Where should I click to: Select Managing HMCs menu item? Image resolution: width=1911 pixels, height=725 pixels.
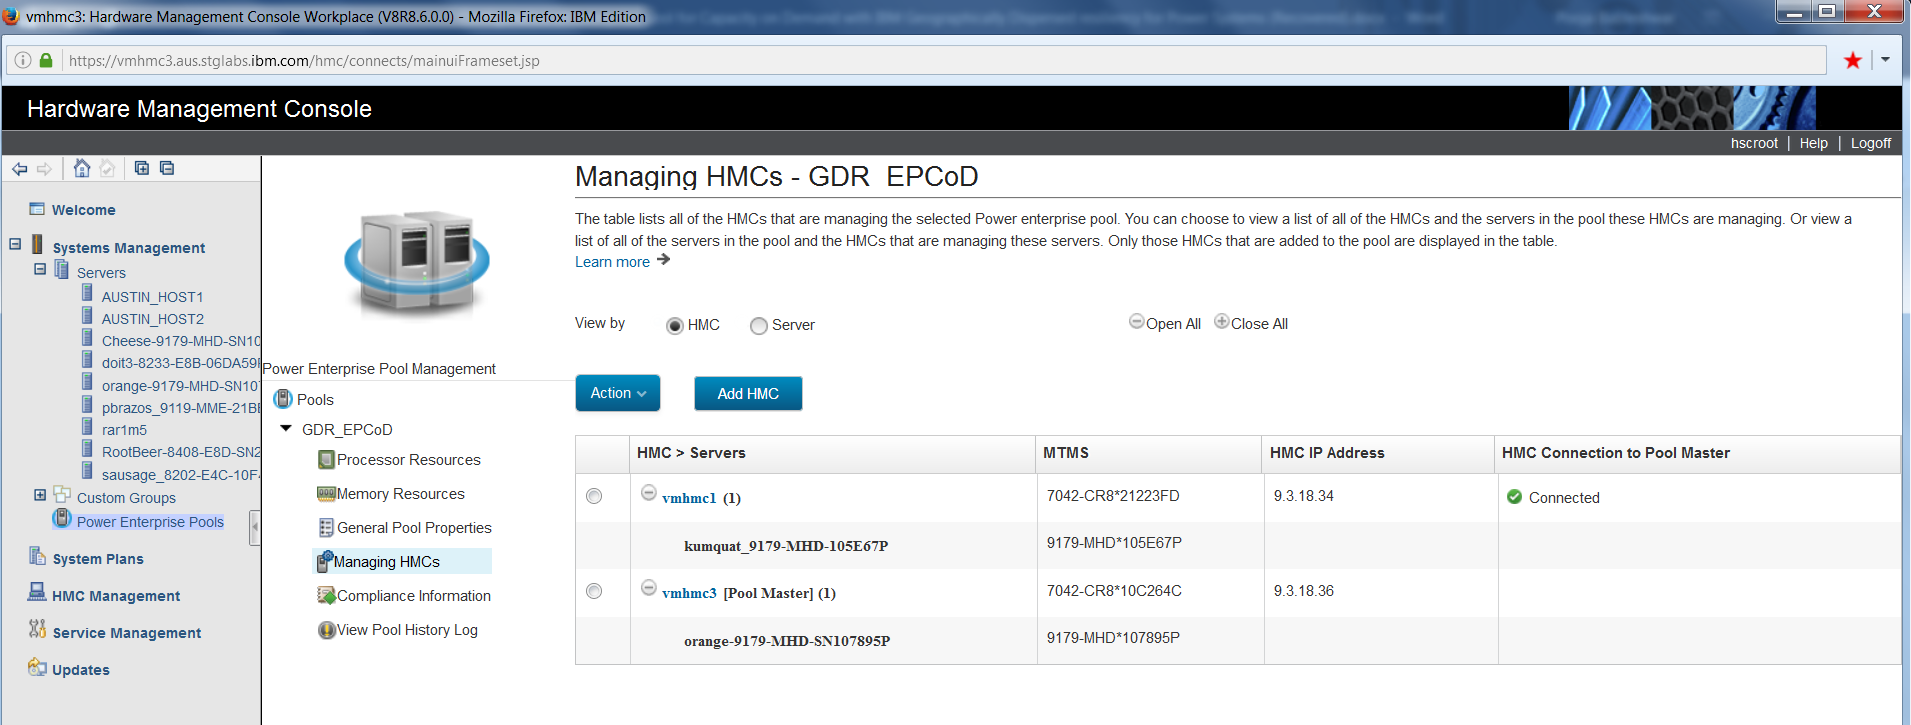386,562
